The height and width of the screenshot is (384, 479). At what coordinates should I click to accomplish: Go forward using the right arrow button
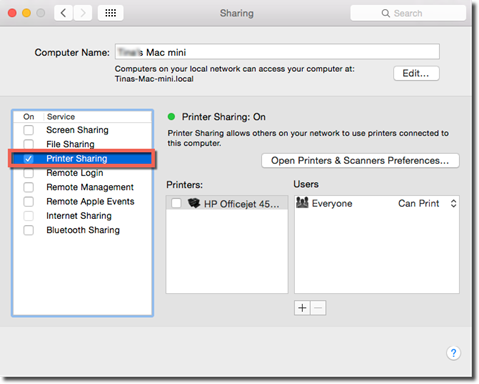[83, 13]
